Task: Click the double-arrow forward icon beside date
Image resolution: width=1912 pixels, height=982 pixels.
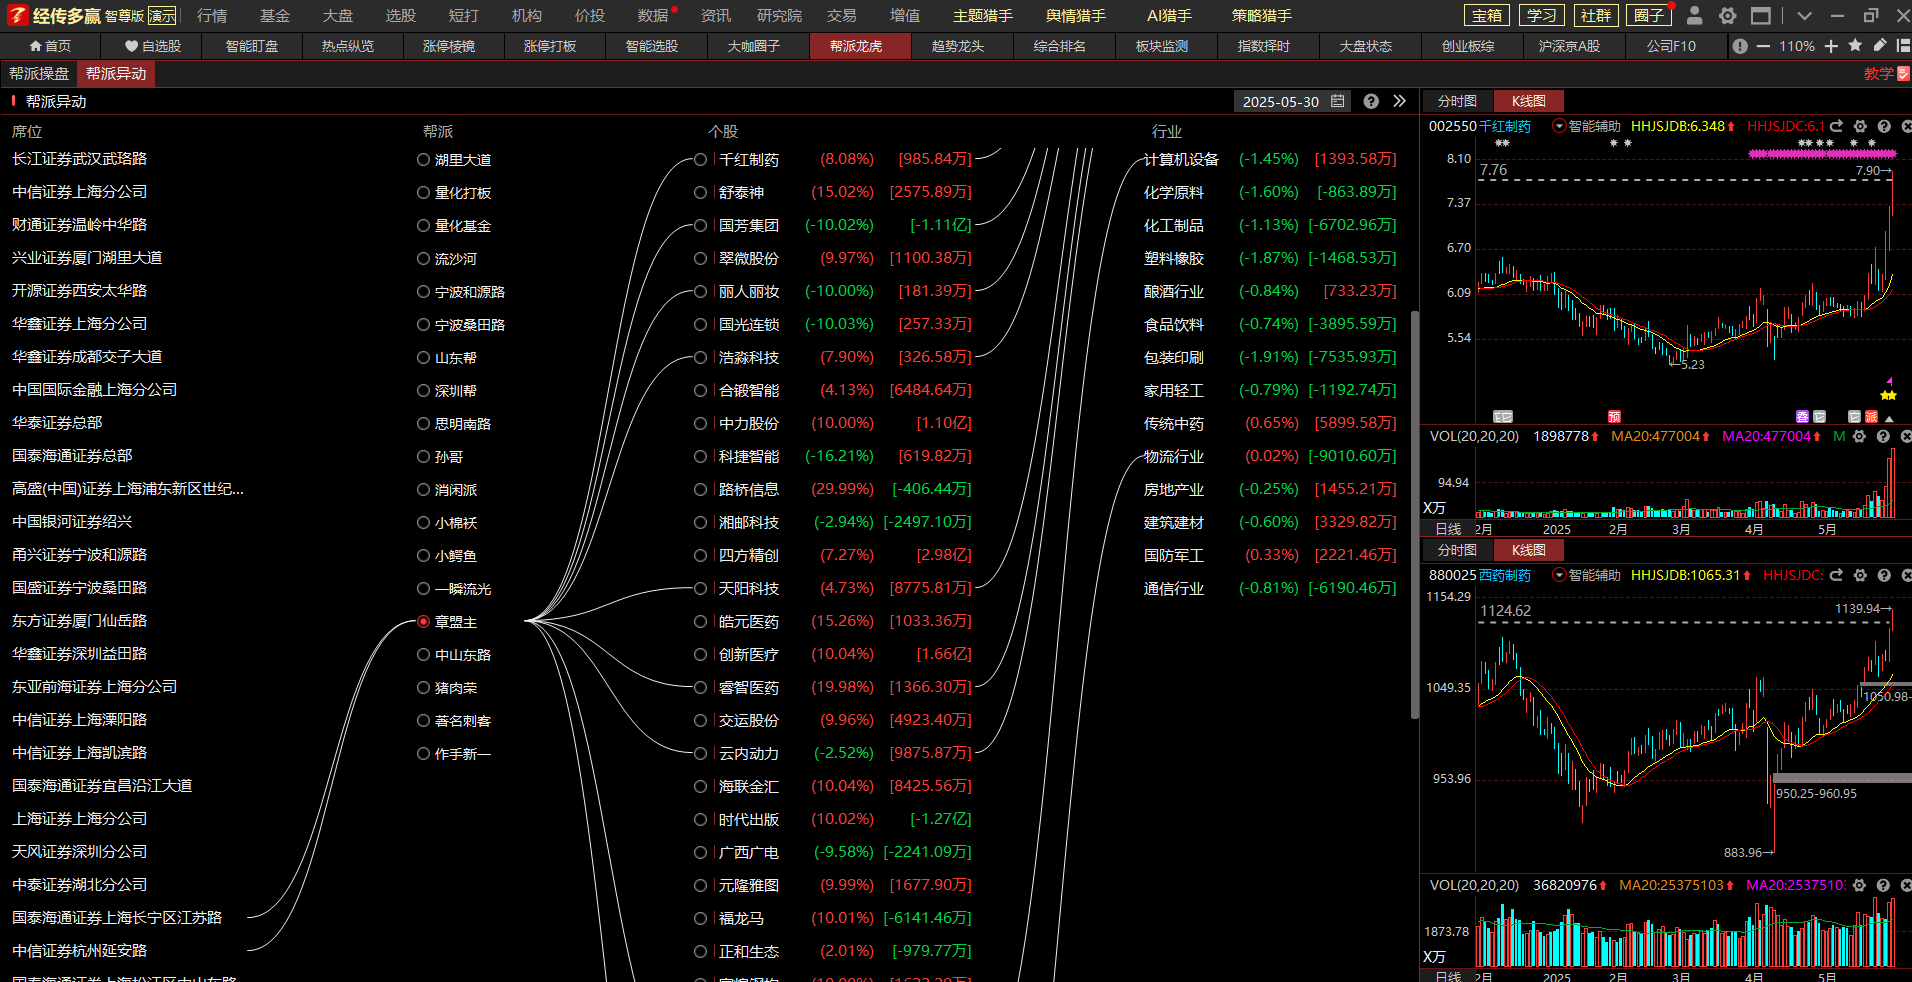Action: pos(1399,101)
